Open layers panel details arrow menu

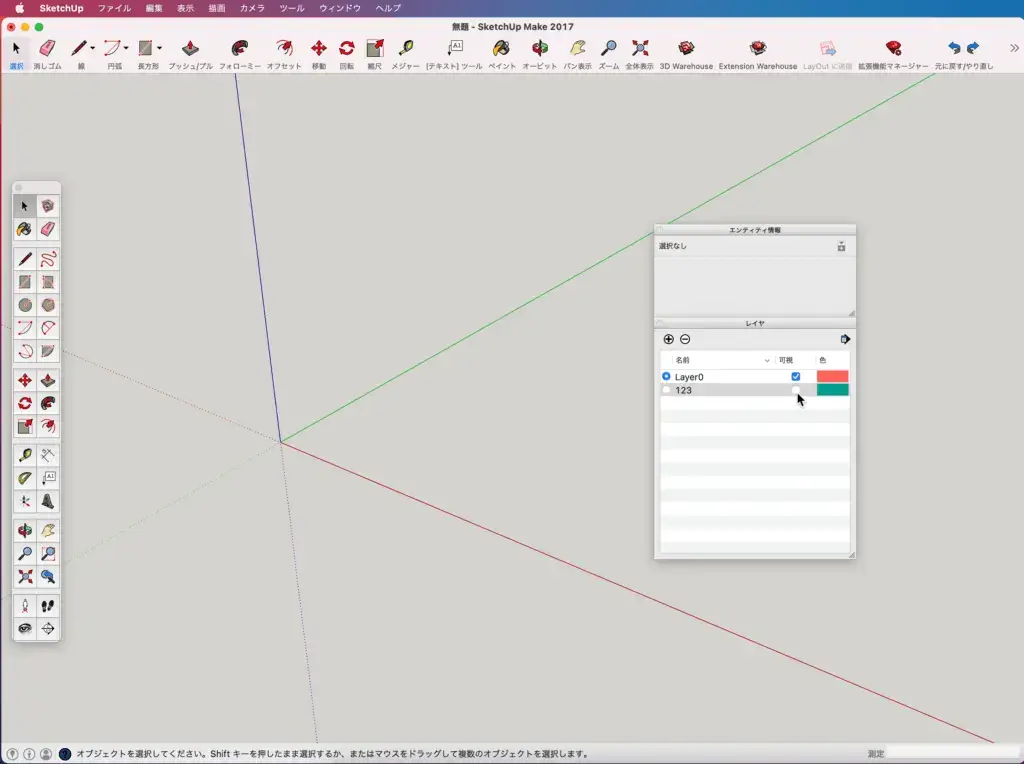click(x=845, y=339)
